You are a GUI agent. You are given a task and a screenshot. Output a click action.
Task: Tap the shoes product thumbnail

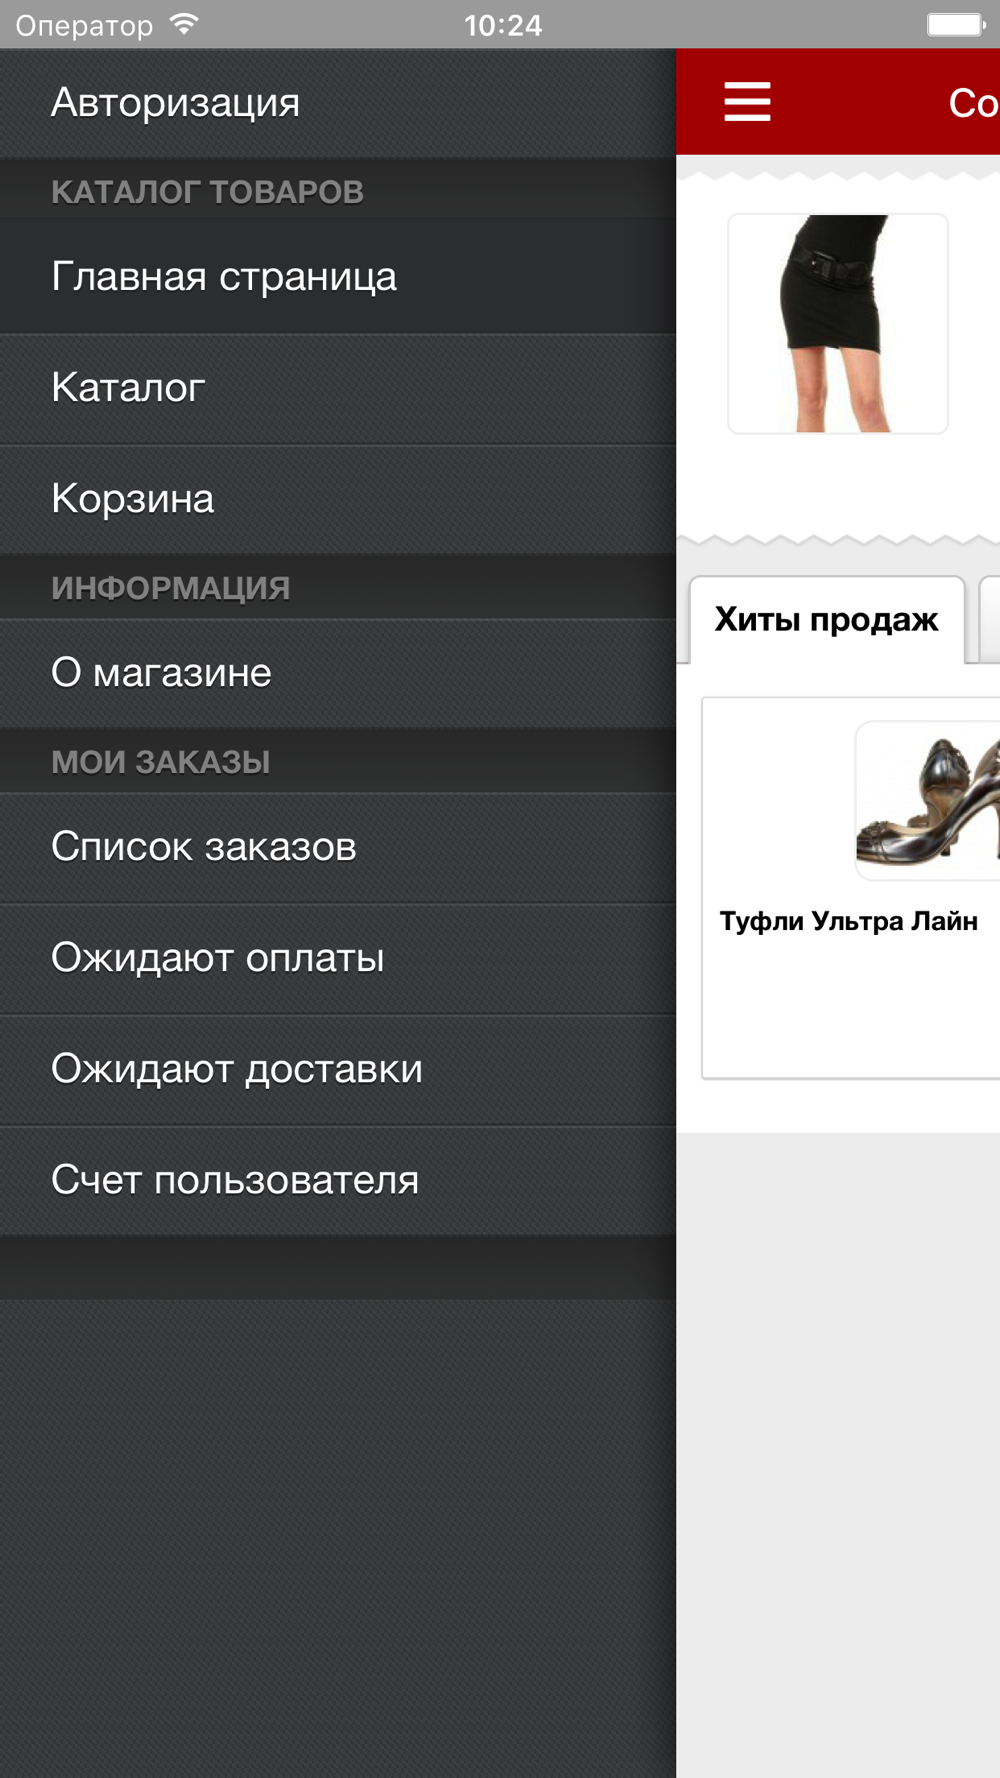[928, 800]
